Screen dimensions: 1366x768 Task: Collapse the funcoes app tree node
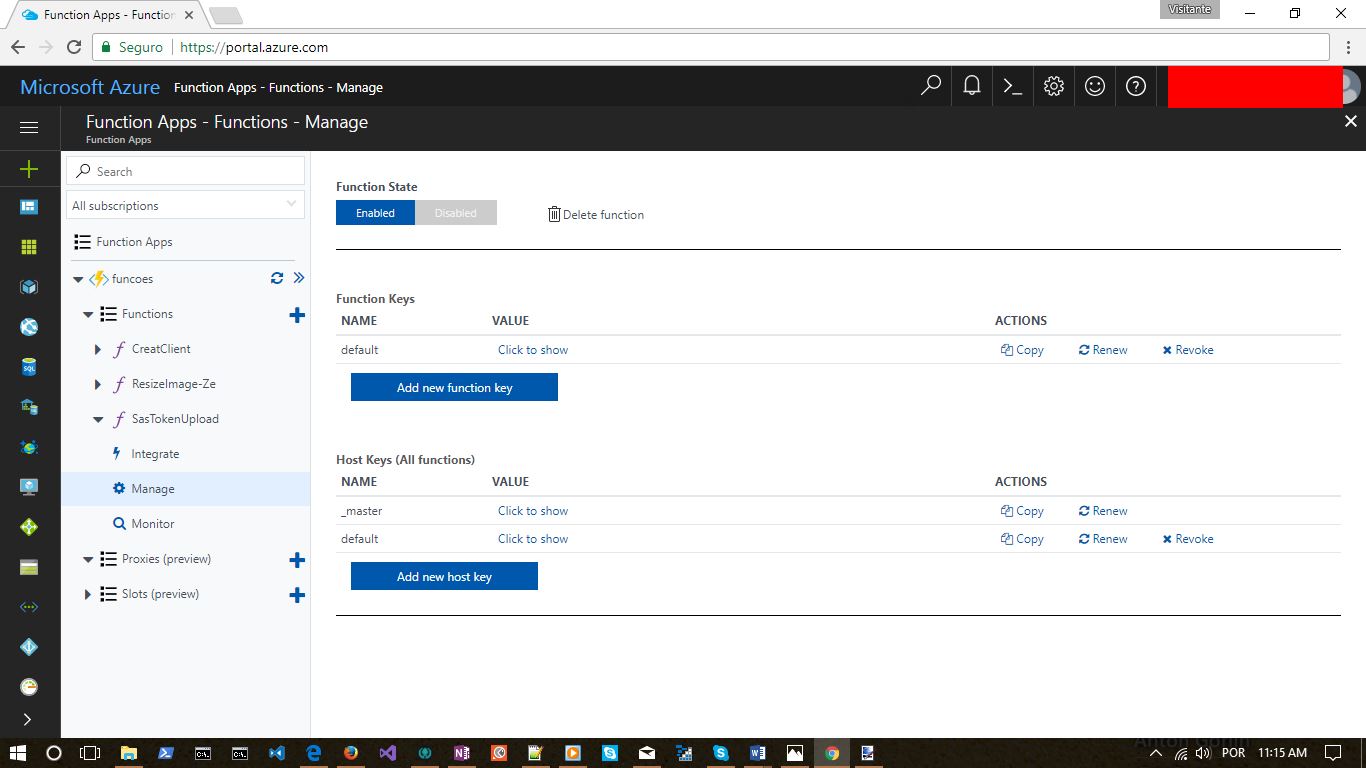[79, 280]
